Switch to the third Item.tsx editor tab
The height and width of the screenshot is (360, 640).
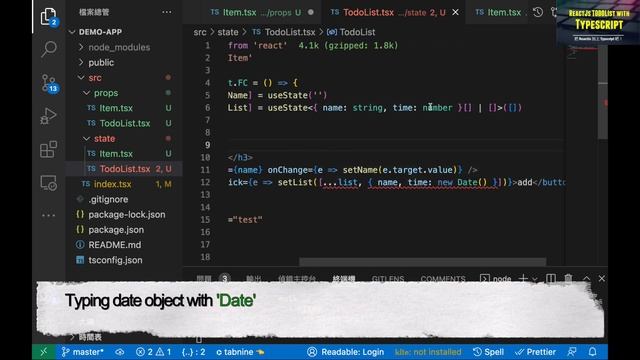coord(498,12)
